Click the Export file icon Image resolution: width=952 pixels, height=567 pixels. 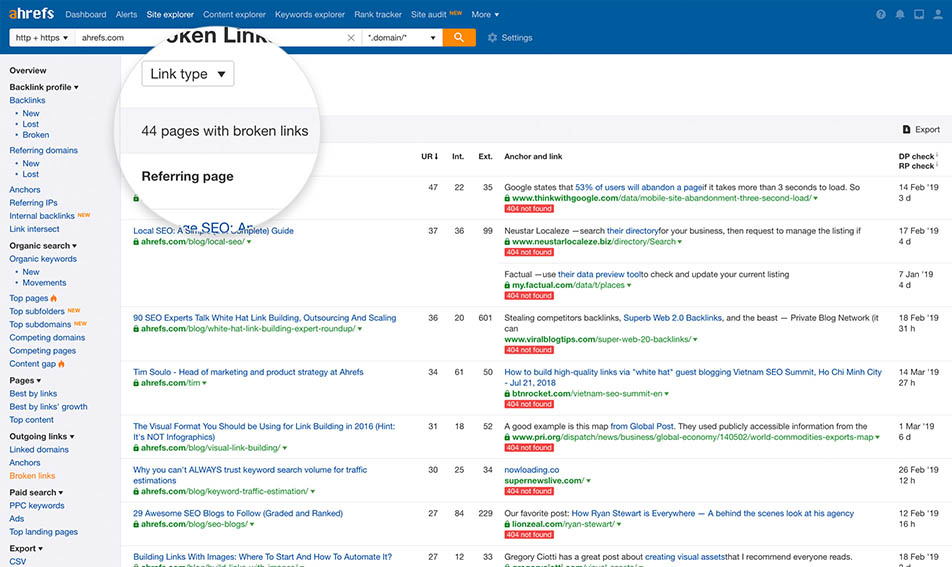(x=906, y=129)
